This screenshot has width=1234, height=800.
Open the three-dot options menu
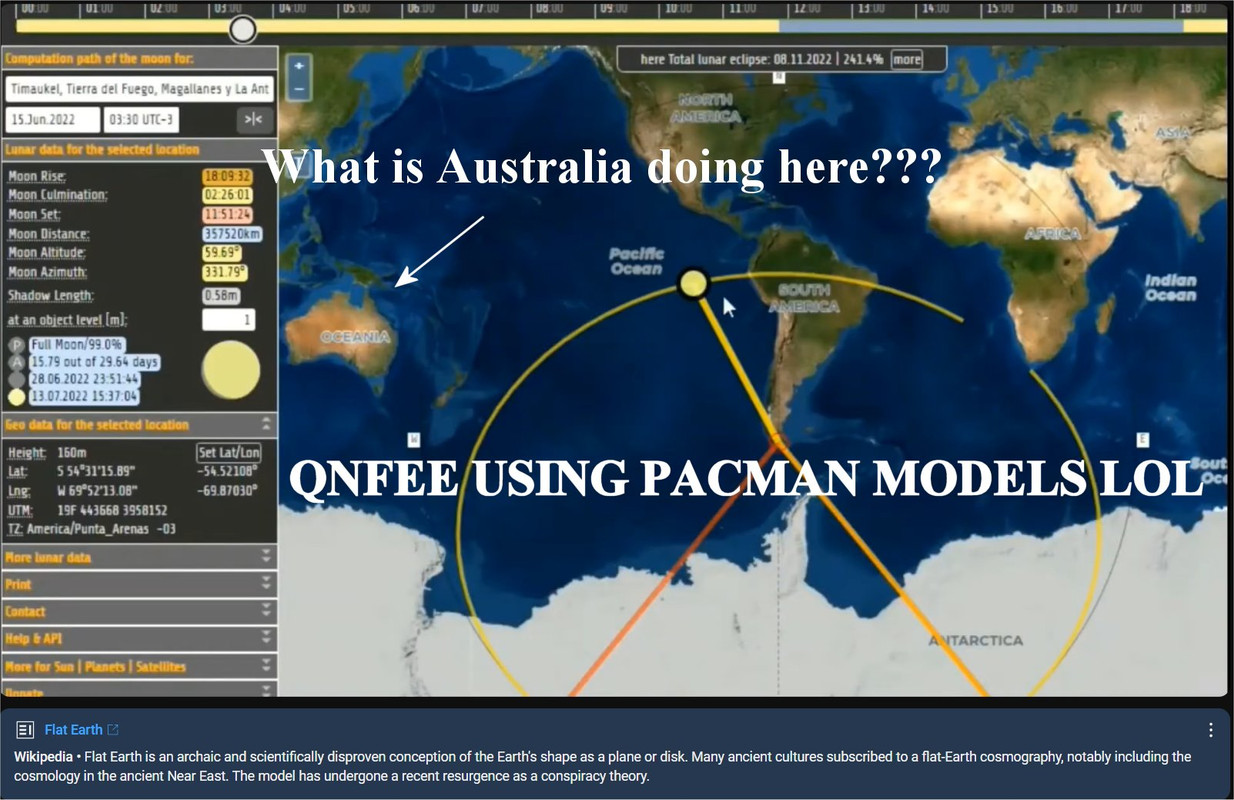pyautogui.click(x=1210, y=730)
